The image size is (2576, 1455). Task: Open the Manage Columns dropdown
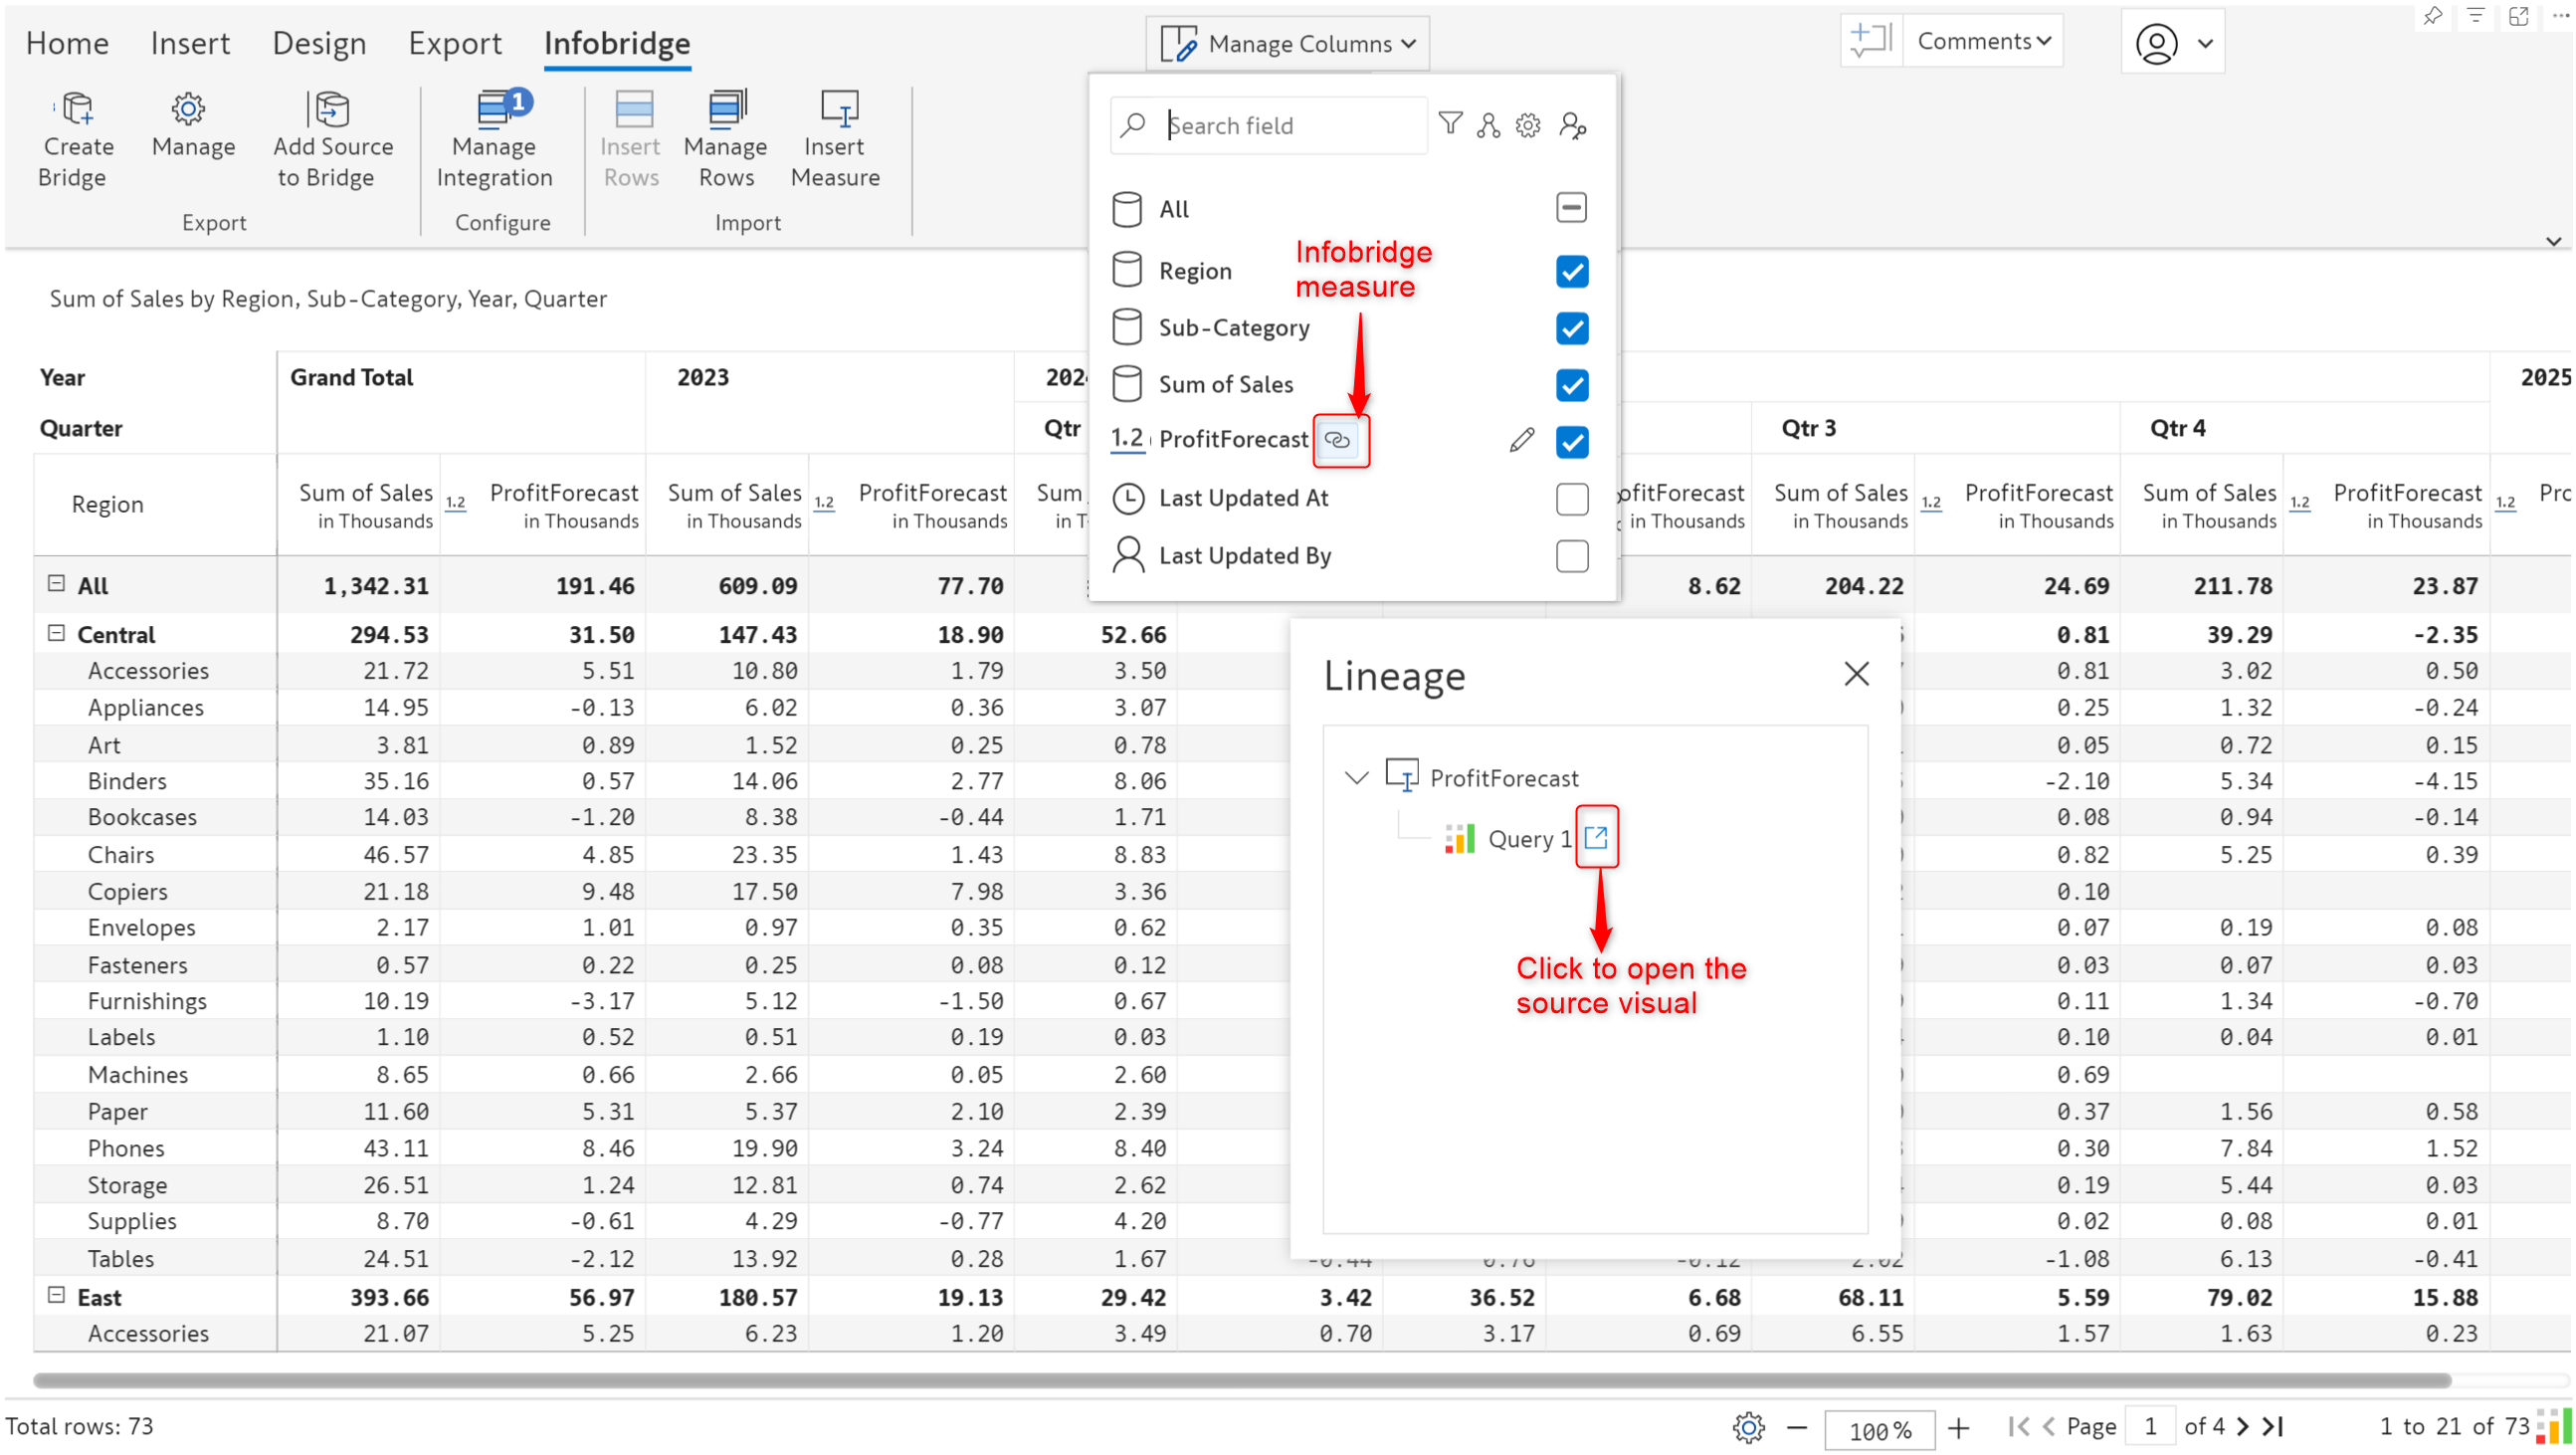[1286, 44]
